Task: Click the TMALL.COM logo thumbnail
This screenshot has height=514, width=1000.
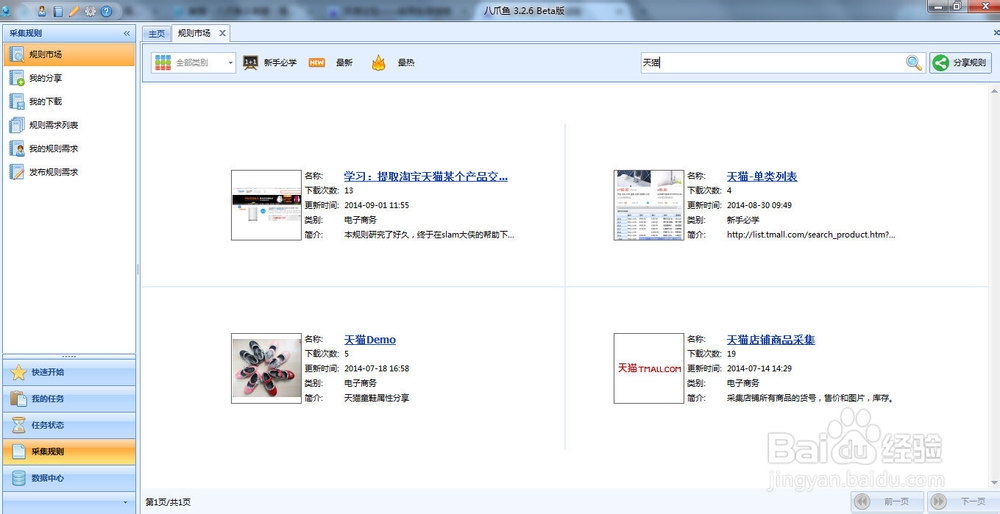Action: point(649,368)
